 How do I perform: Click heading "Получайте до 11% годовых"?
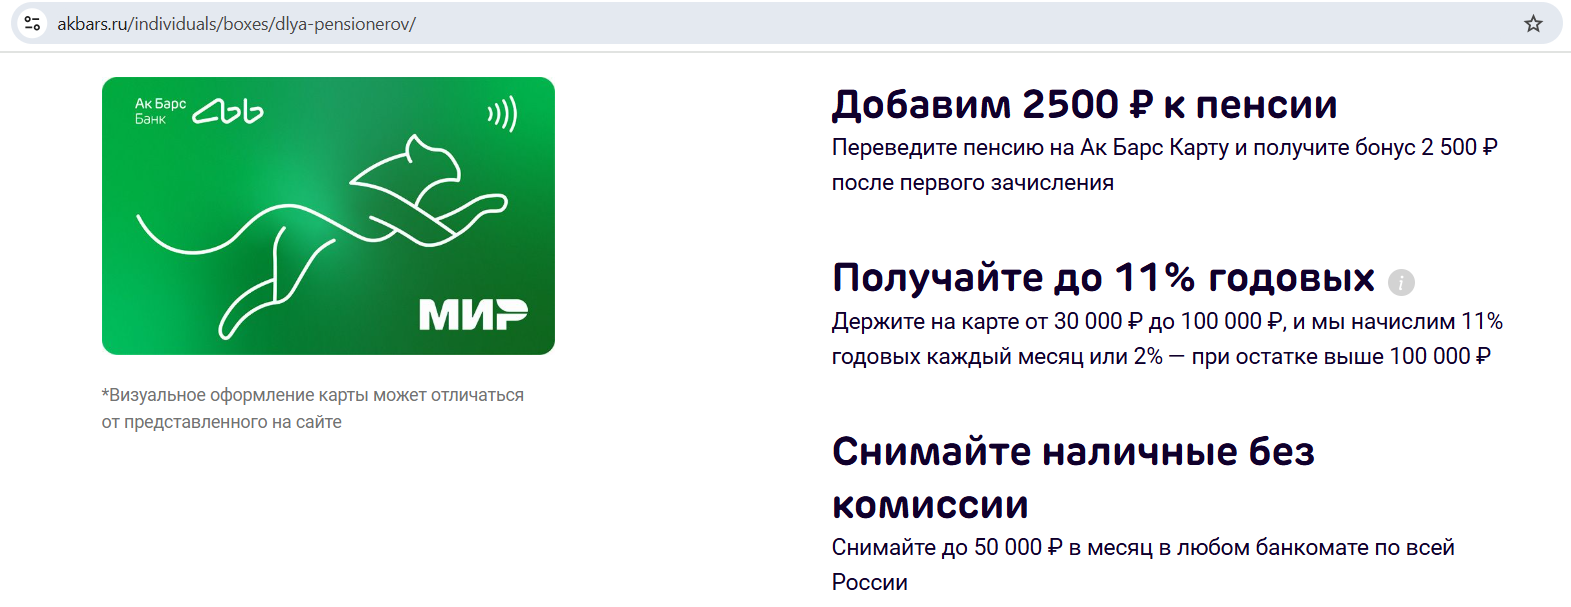(x=1103, y=277)
